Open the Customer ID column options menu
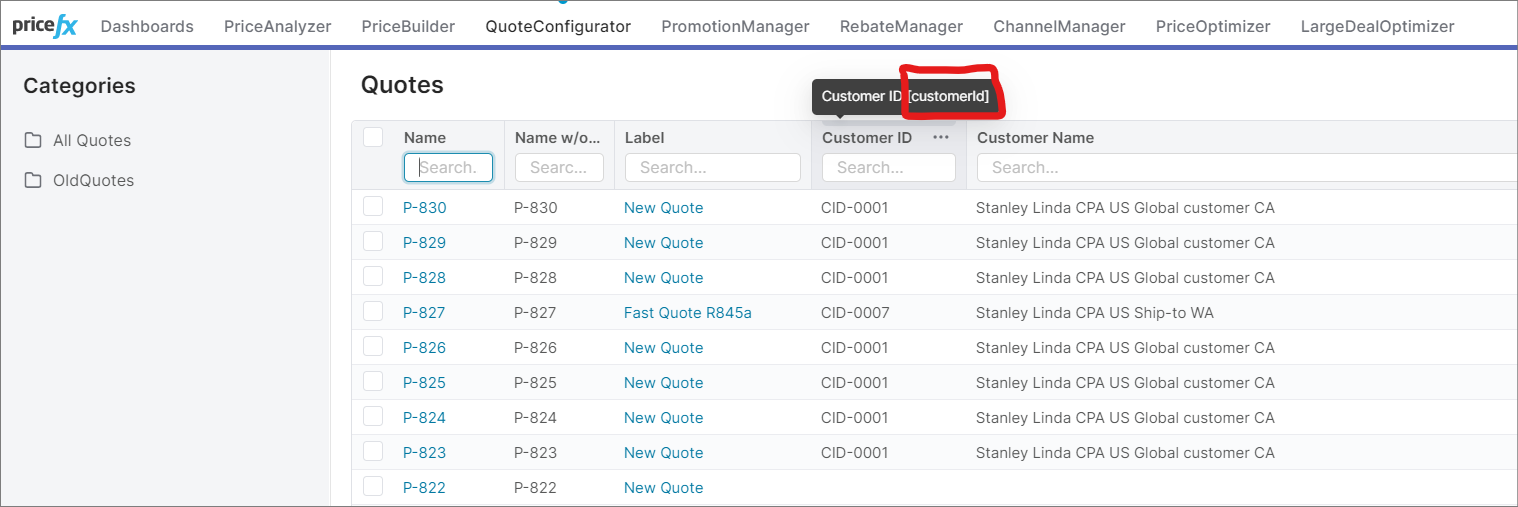The image size is (1518, 507). point(940,138)
